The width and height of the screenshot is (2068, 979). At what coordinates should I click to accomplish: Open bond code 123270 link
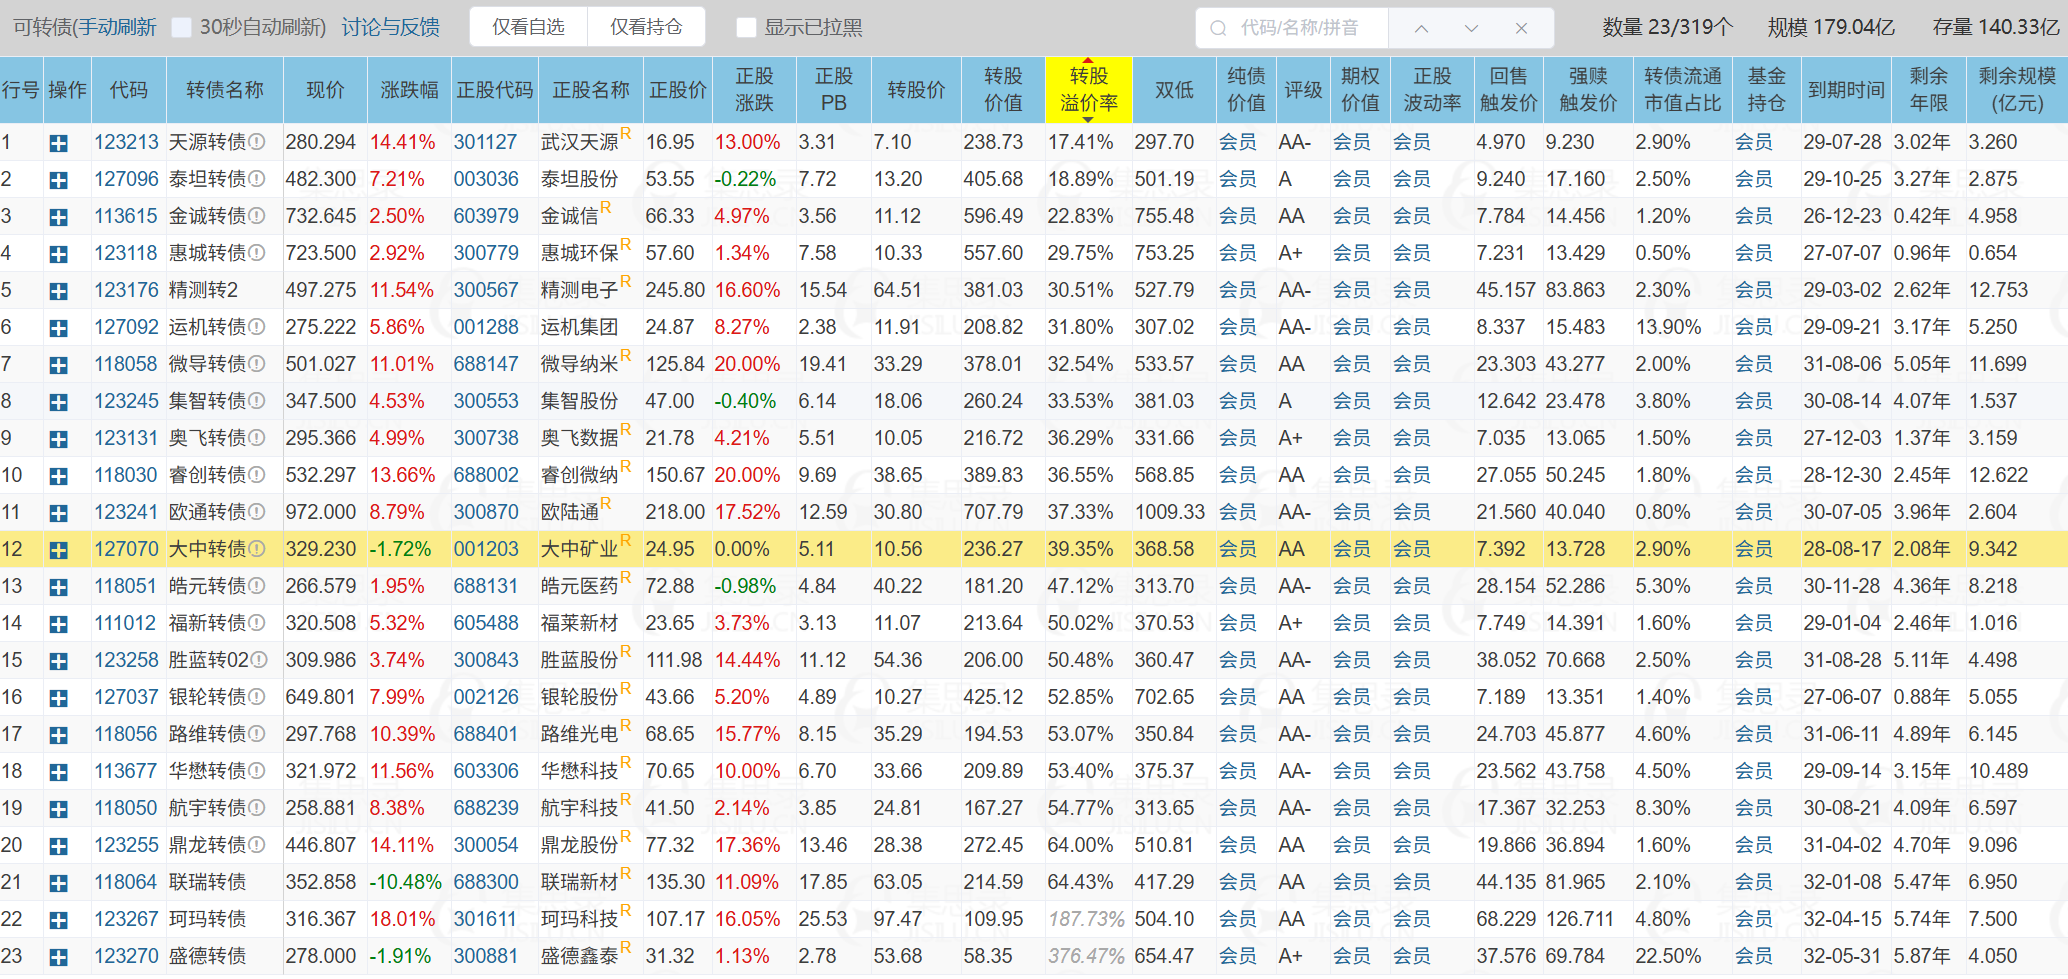click(x=126, y=957)
